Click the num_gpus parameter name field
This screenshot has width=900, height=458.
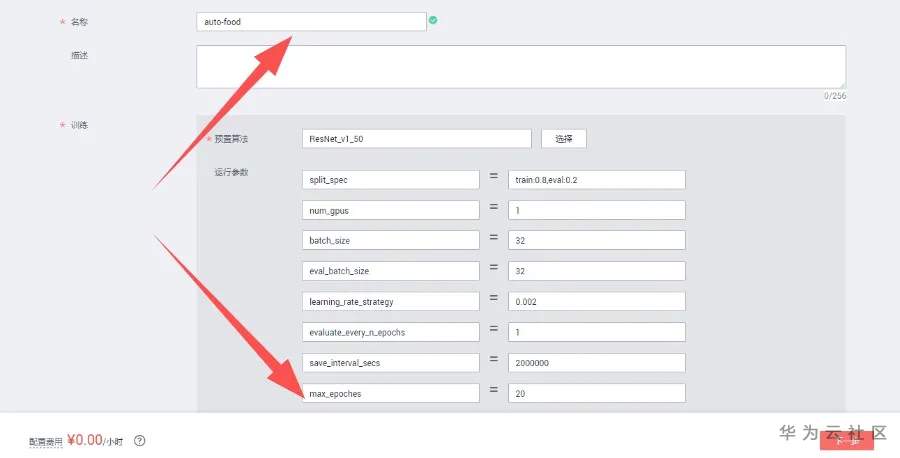[x=391, y=210]
